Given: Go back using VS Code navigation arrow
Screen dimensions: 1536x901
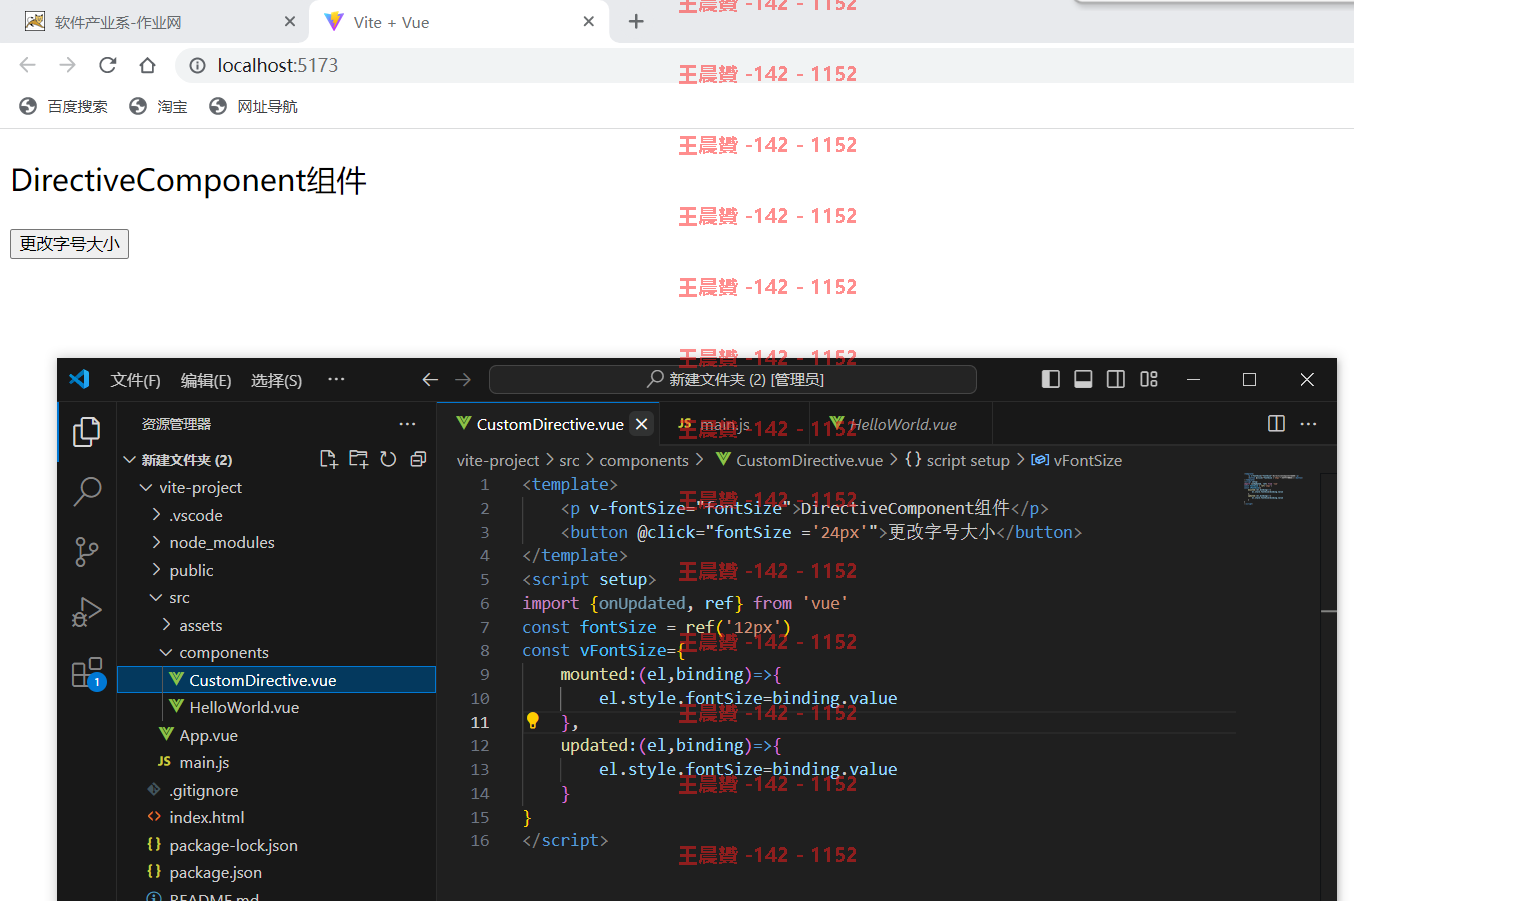Looking at the screenshot, I should 430,379.
